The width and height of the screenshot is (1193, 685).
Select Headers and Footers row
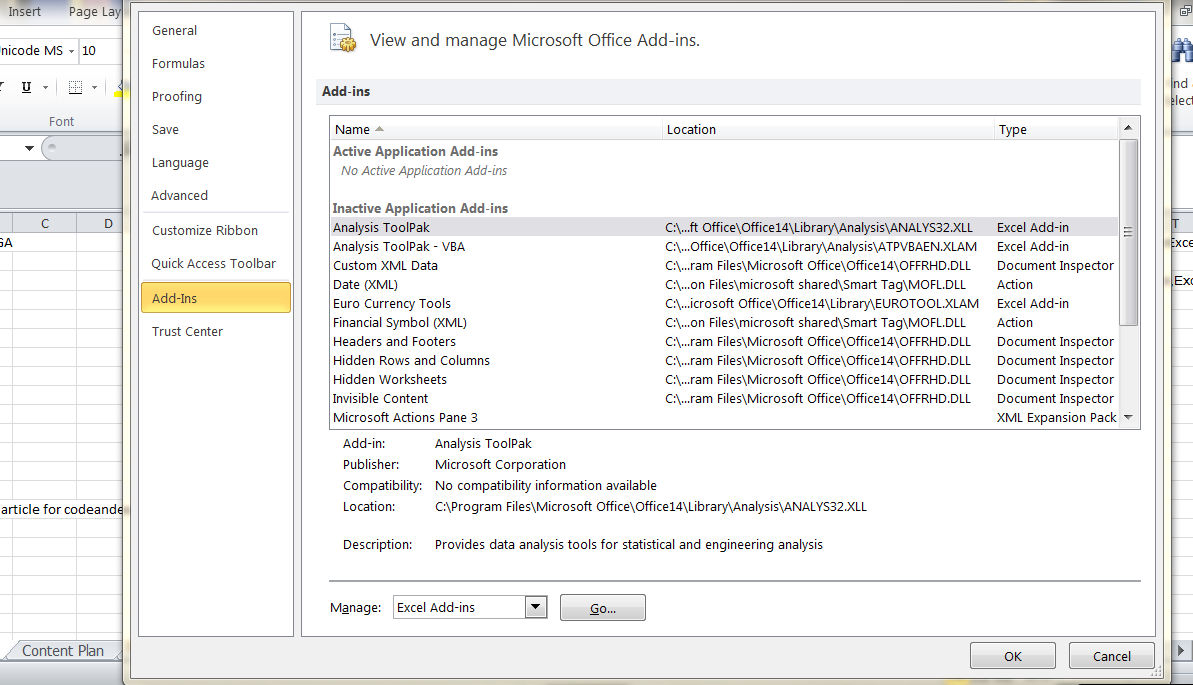click(x=724, y=341)
